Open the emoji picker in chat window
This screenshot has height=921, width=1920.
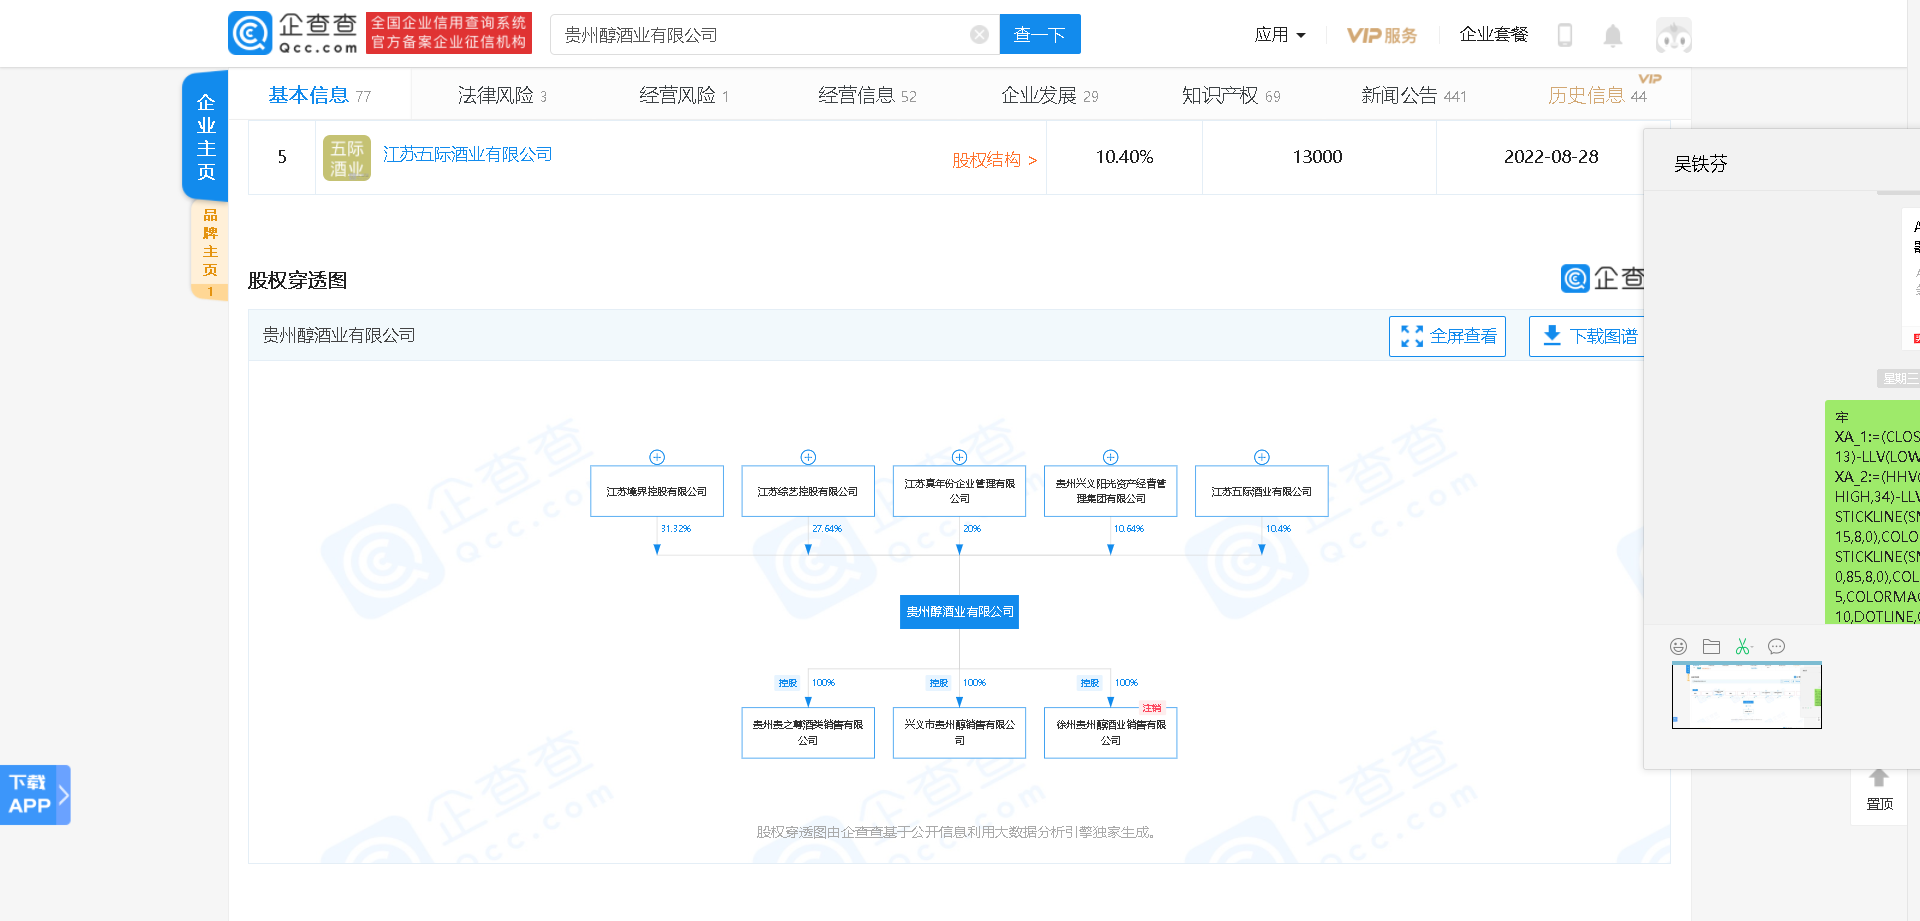click(1678, 647)
